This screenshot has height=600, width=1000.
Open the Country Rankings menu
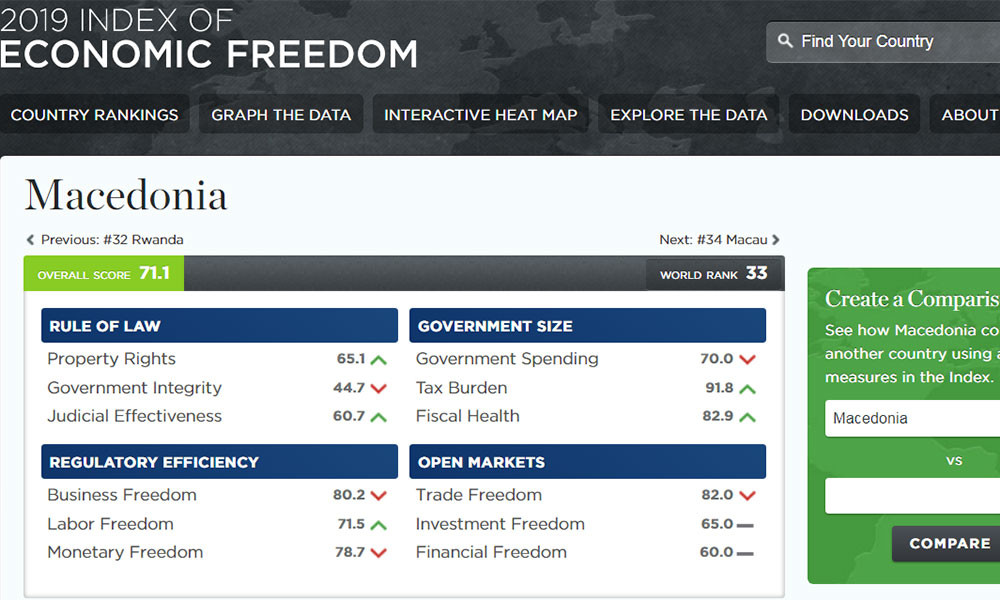pos(94,114)
